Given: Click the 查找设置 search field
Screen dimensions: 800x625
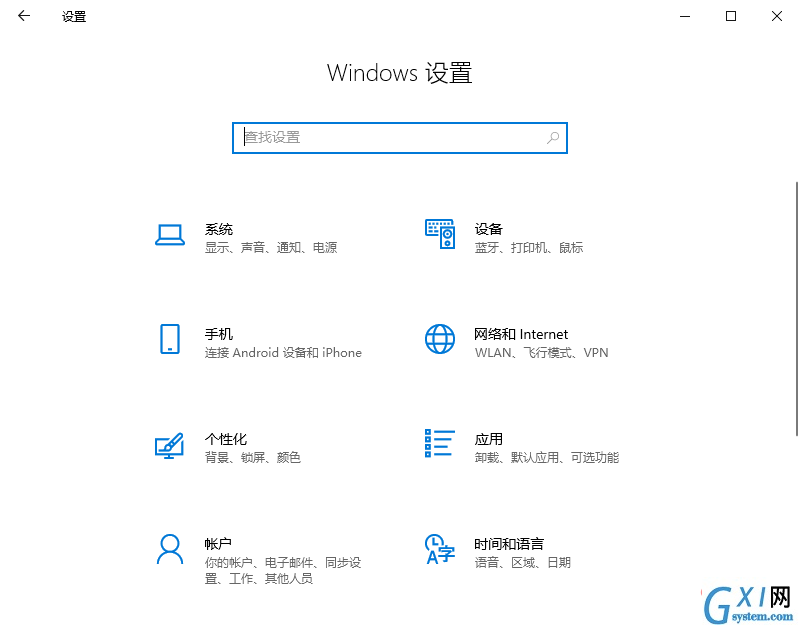Looking at the screenshot, I should (x=399, y=138).
